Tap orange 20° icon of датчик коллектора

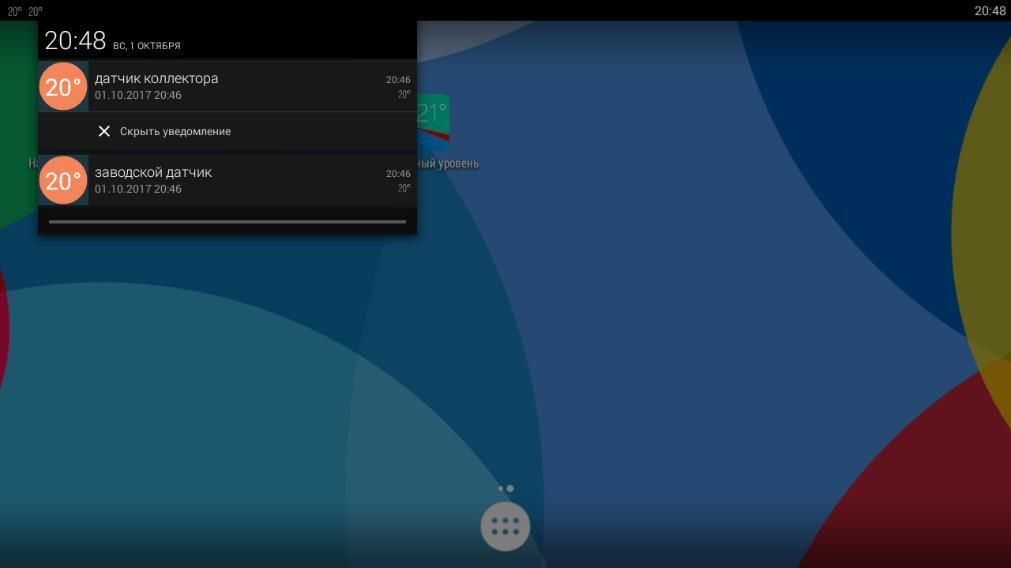tap(63, 86)
